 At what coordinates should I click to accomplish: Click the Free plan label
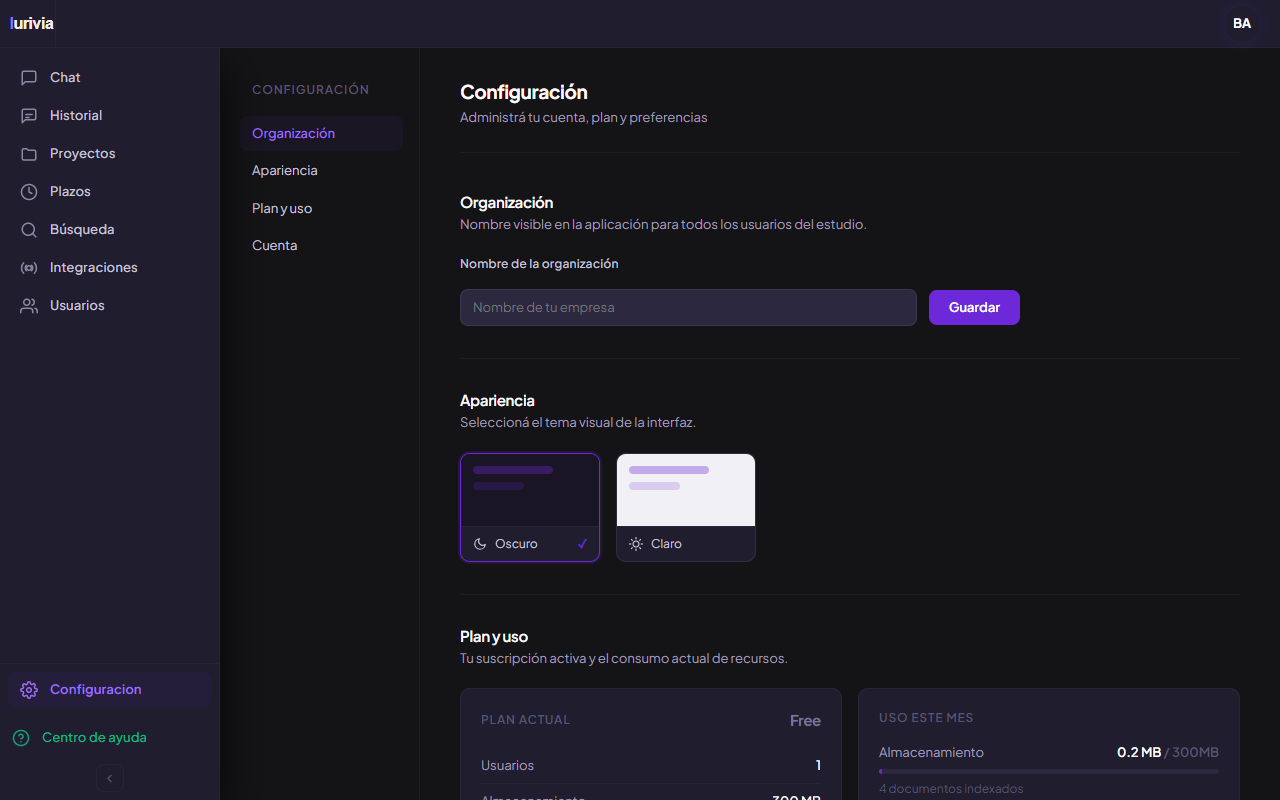(805, 721)
